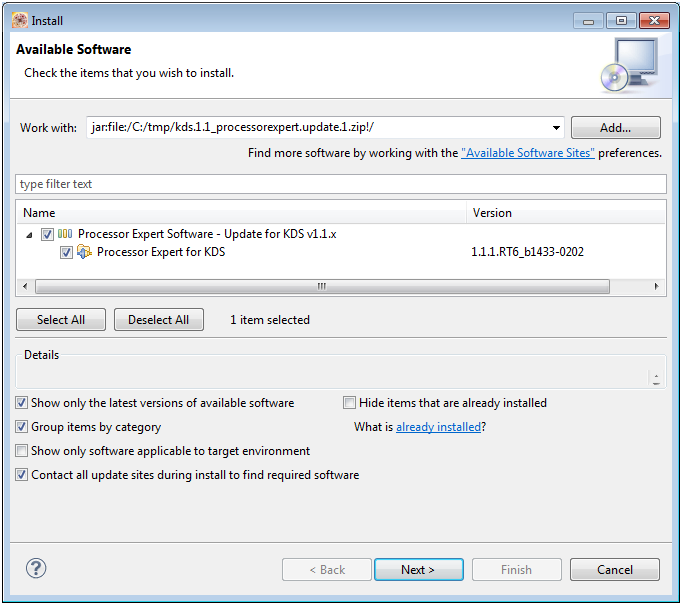Click the Next > button
This screenshot has height=605, width=682.
418,570
